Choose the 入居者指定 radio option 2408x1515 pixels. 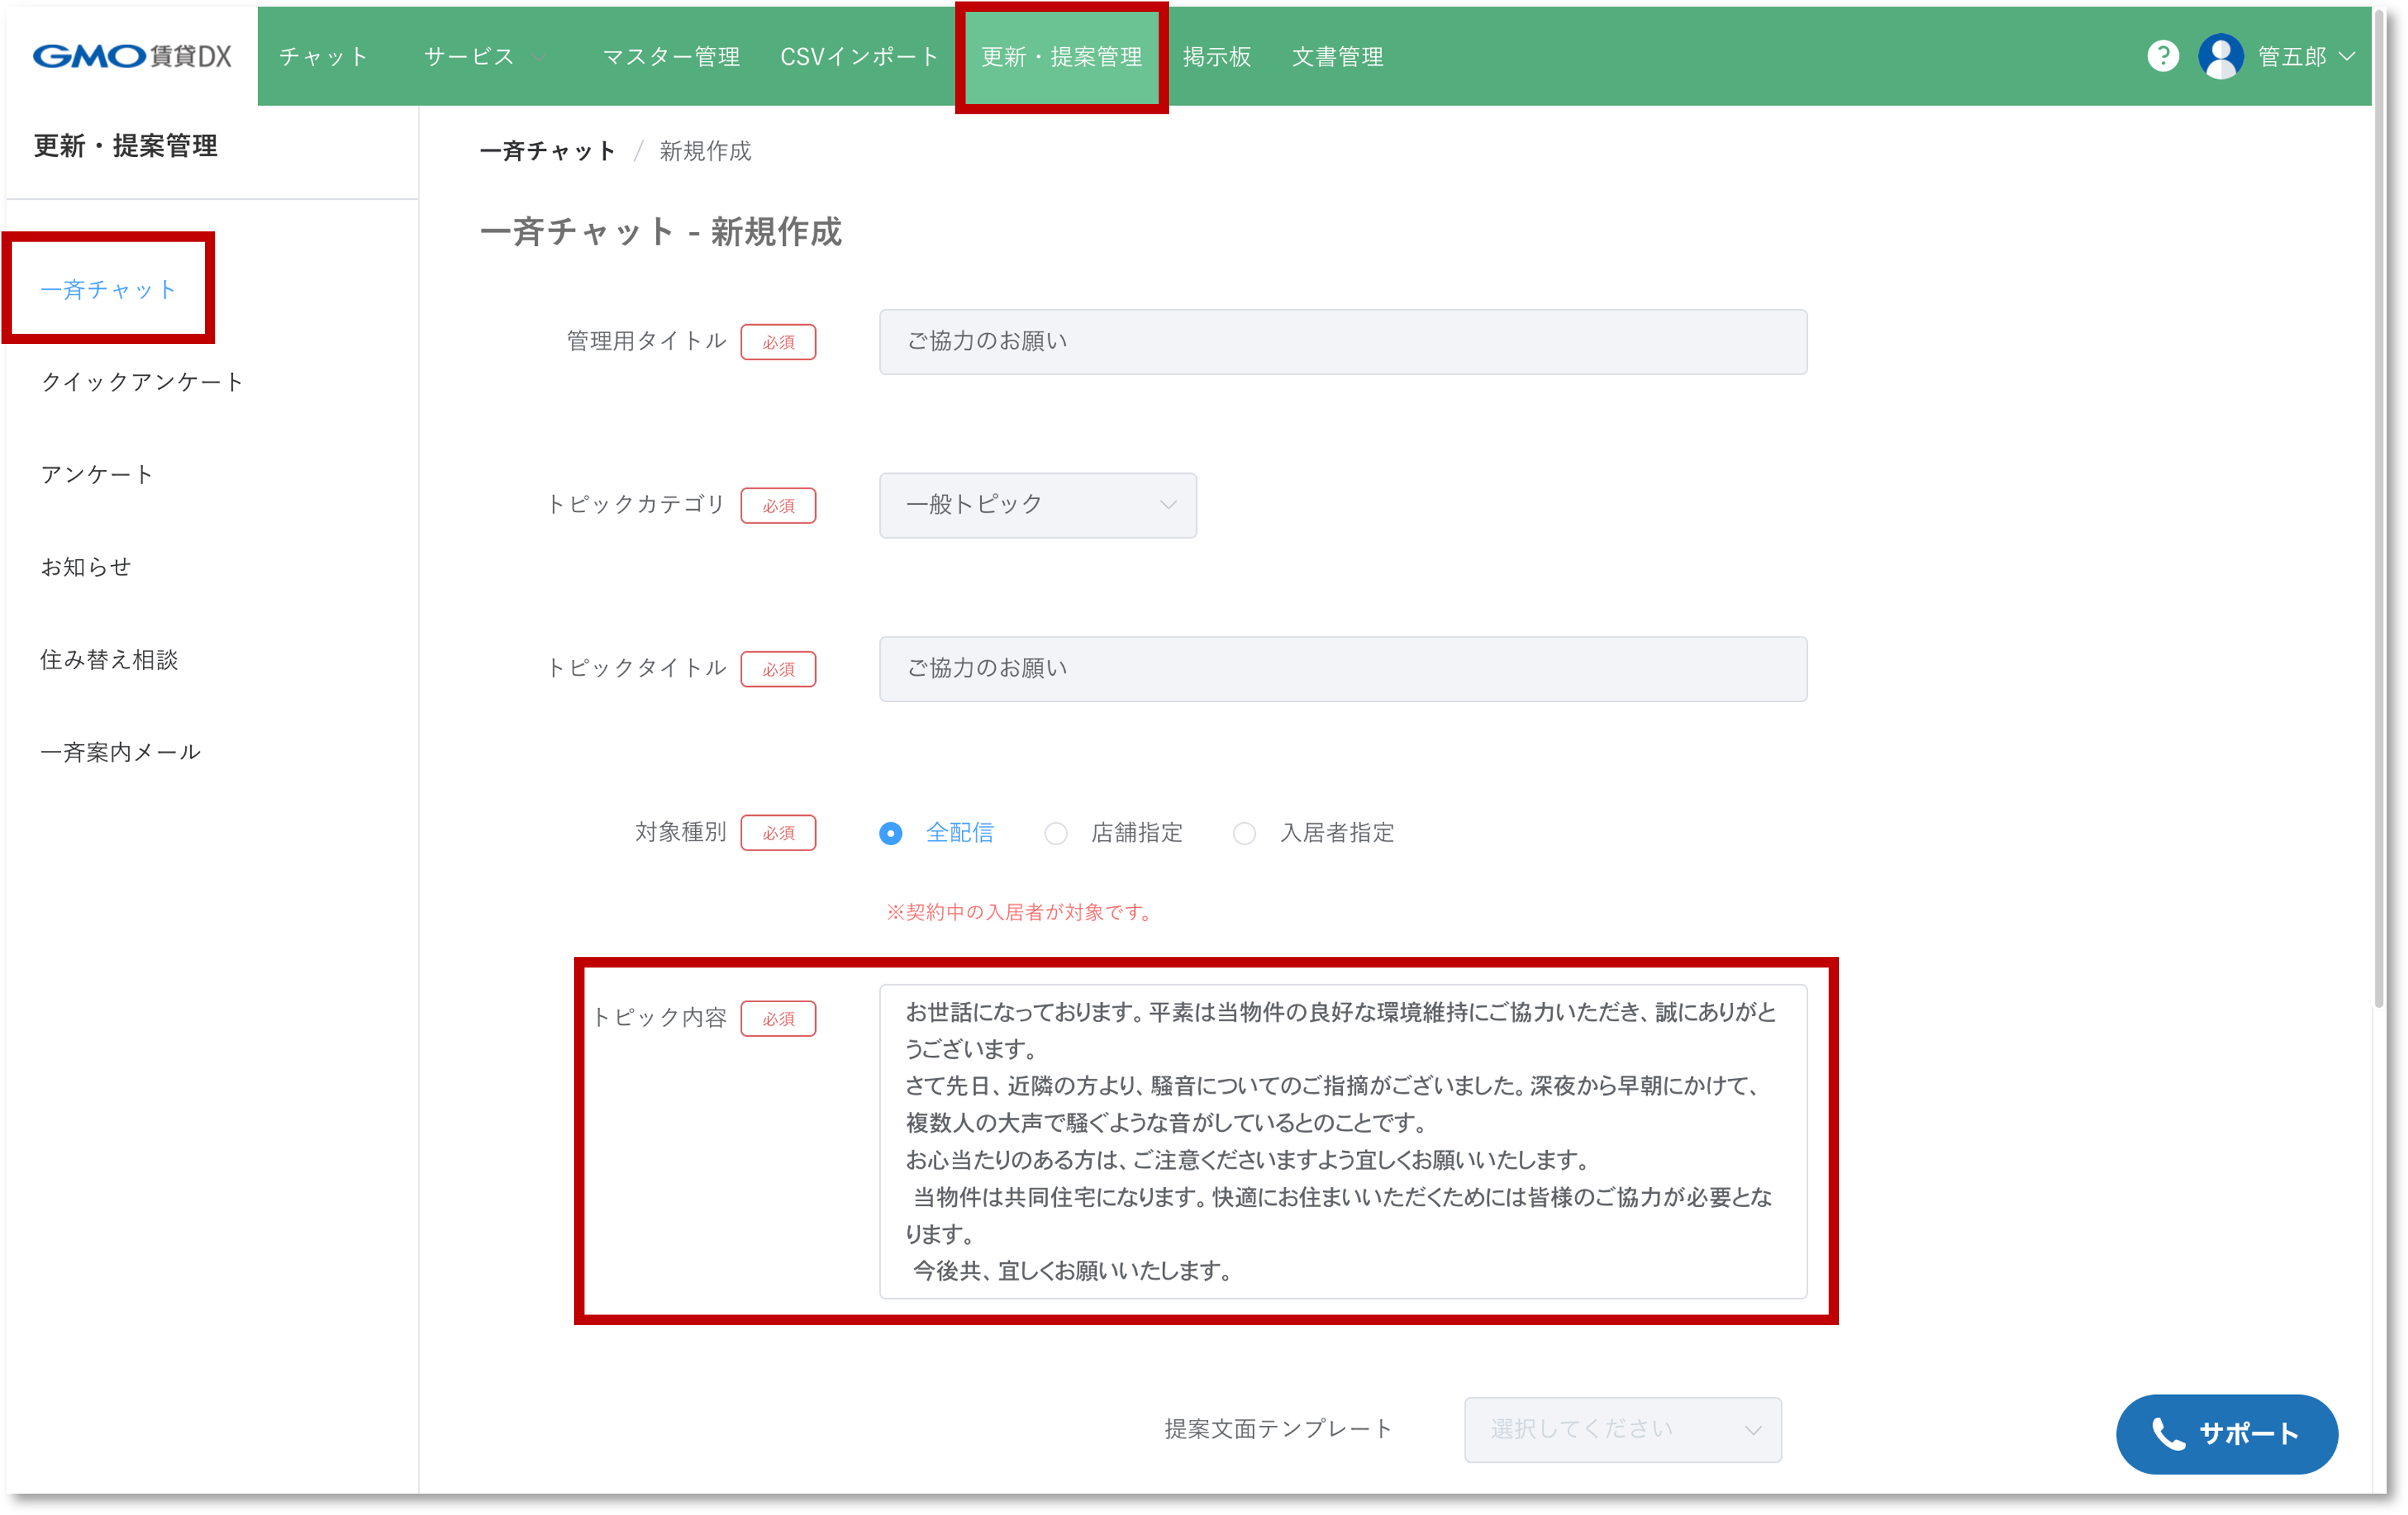(1244, 833)
